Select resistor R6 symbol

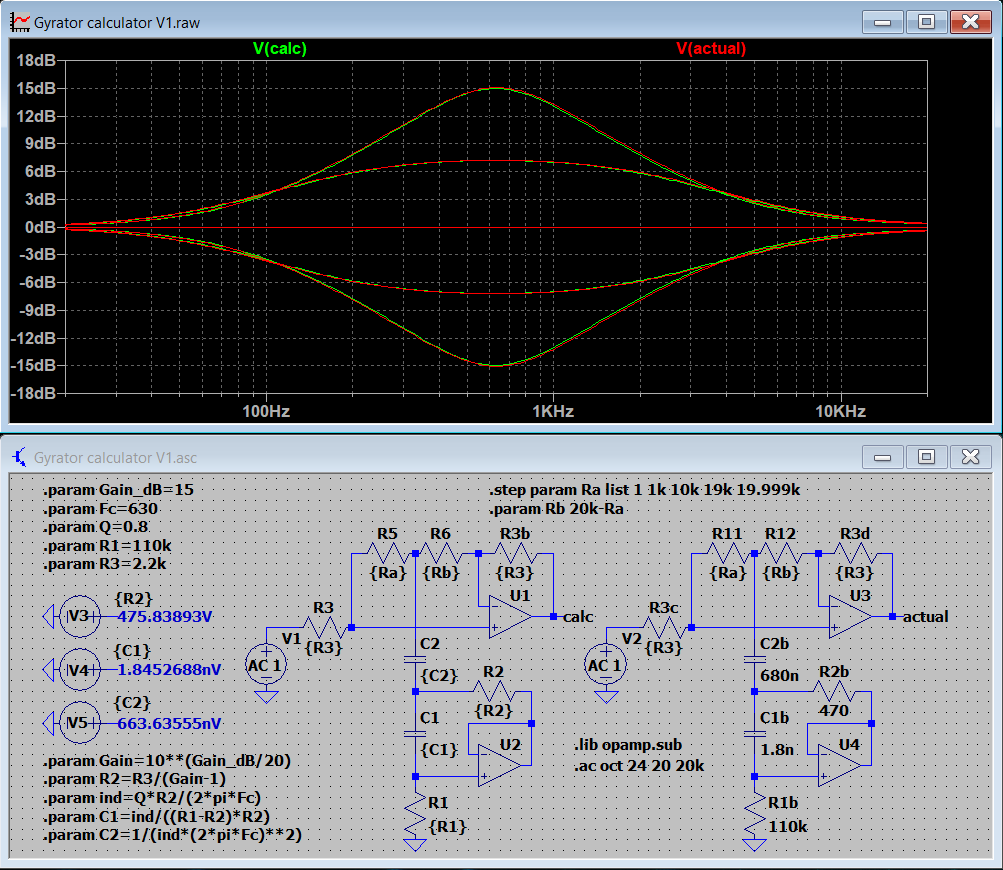440,553
